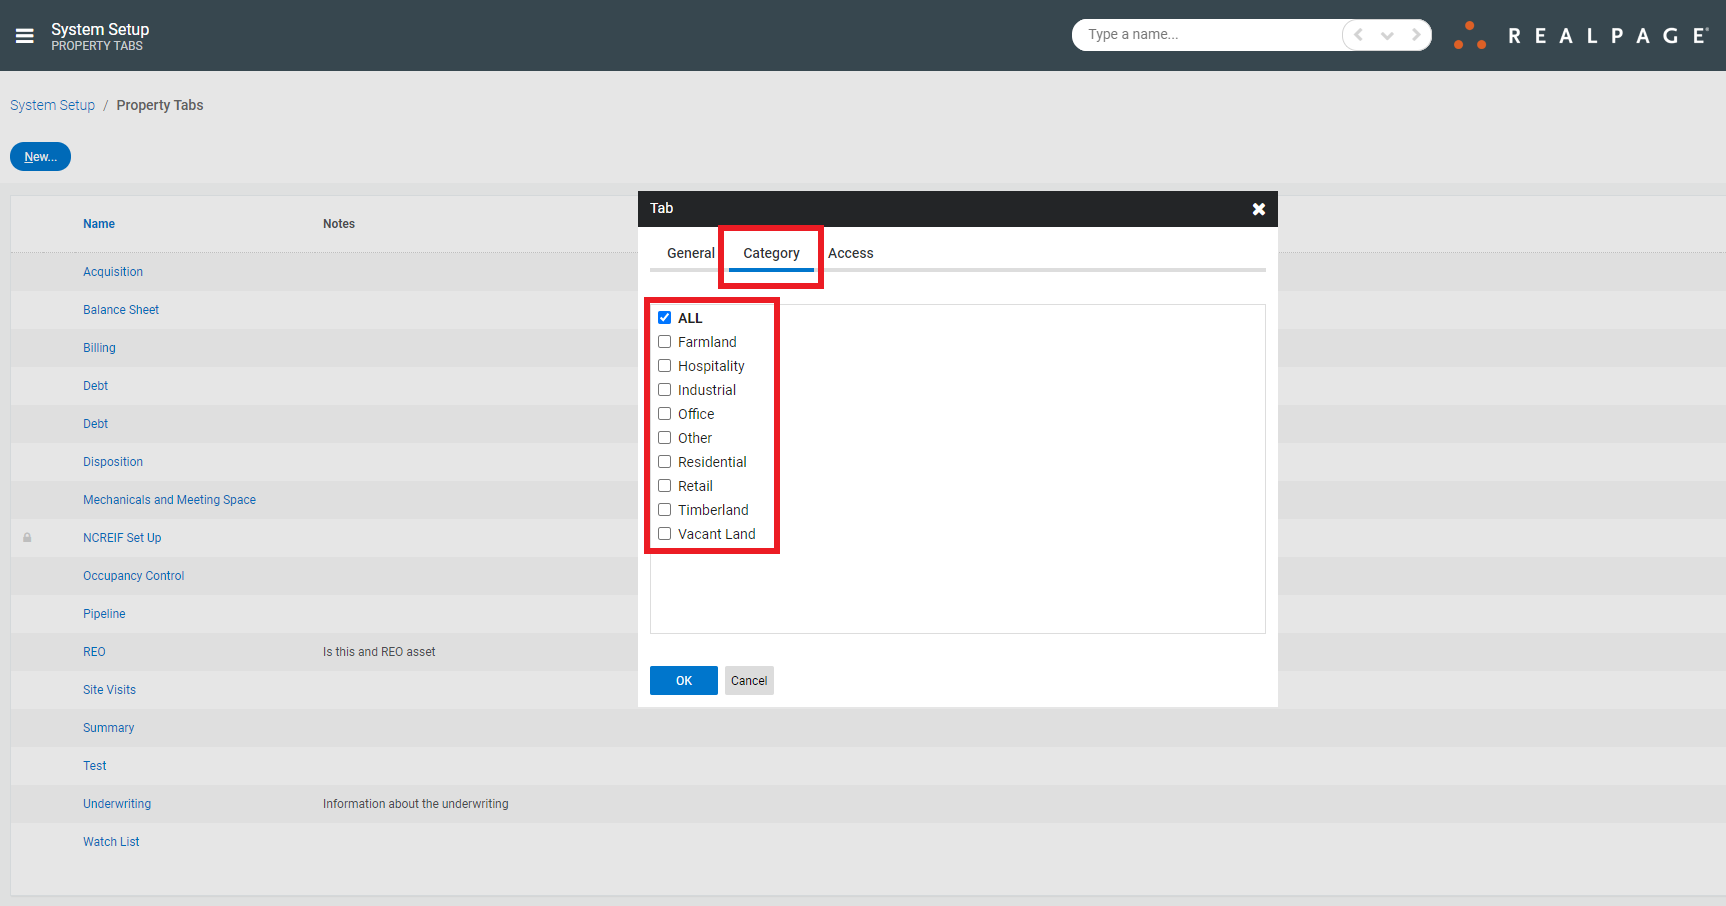Open the Pipeline entry
This screenshot has width=1726, height=906.
click(x=104, y=614)
